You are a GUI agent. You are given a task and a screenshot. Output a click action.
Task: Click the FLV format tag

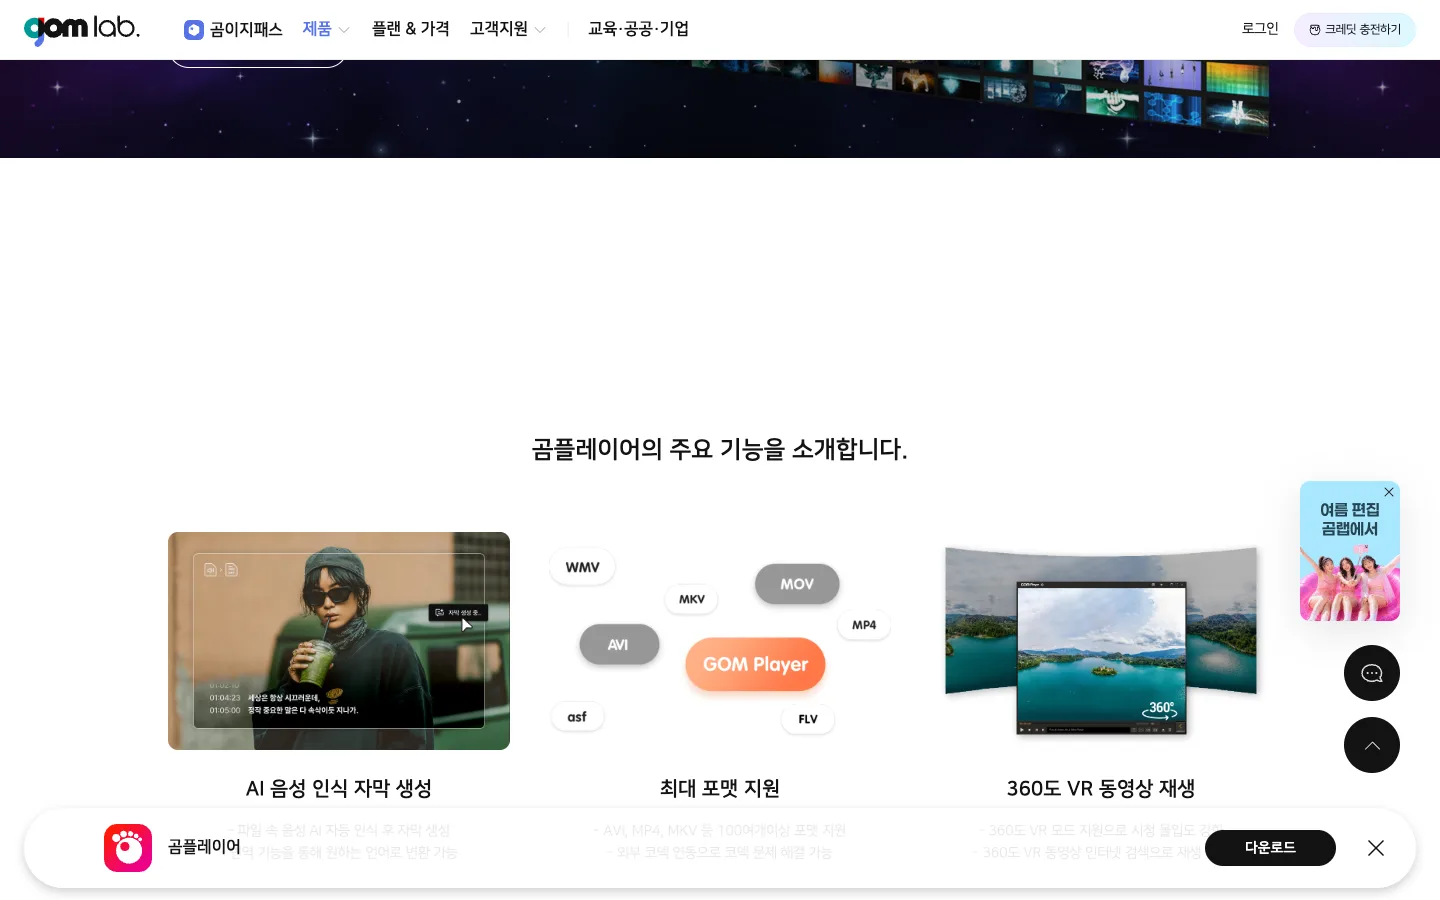[808, 719]
